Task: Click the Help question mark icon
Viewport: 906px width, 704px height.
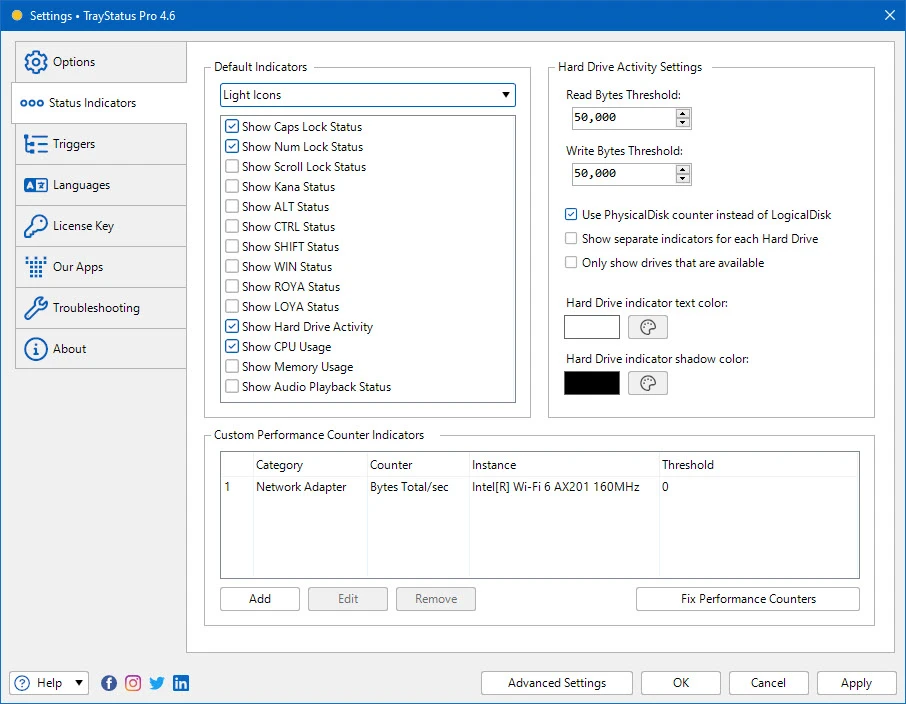Action: coord(22,683)
